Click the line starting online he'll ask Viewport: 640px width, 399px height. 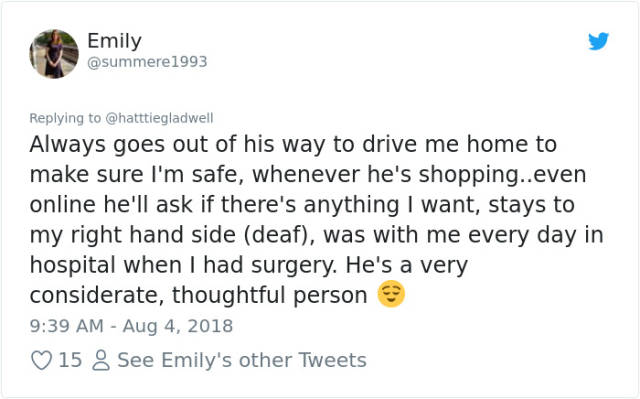pos(302,204)
